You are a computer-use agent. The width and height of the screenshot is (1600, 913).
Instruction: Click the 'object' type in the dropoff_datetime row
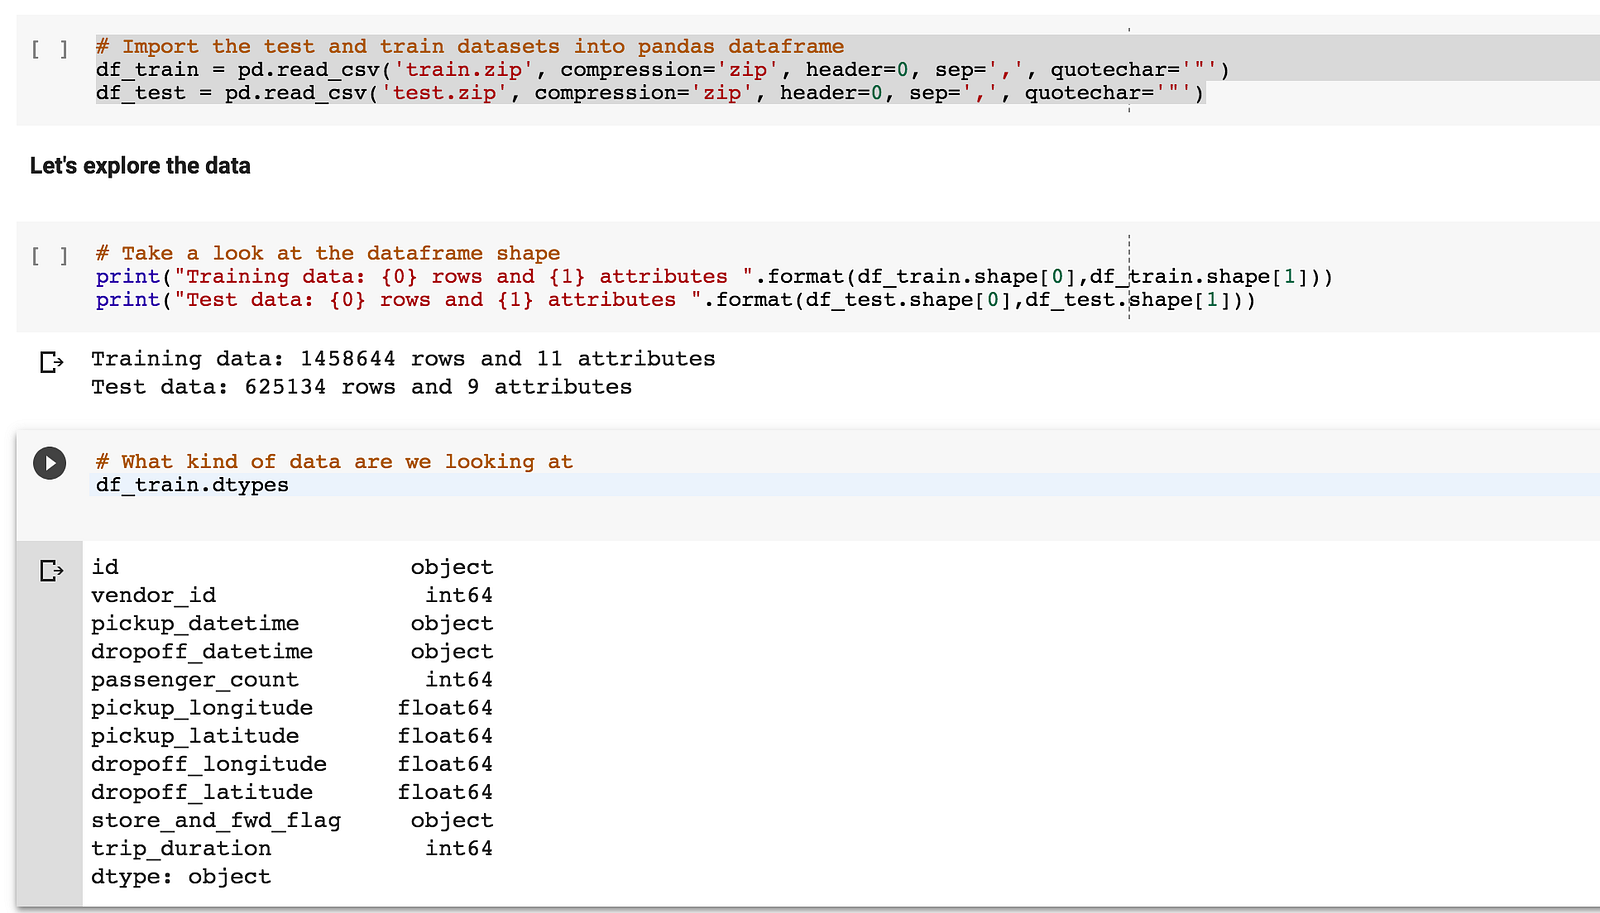(452, 651)
